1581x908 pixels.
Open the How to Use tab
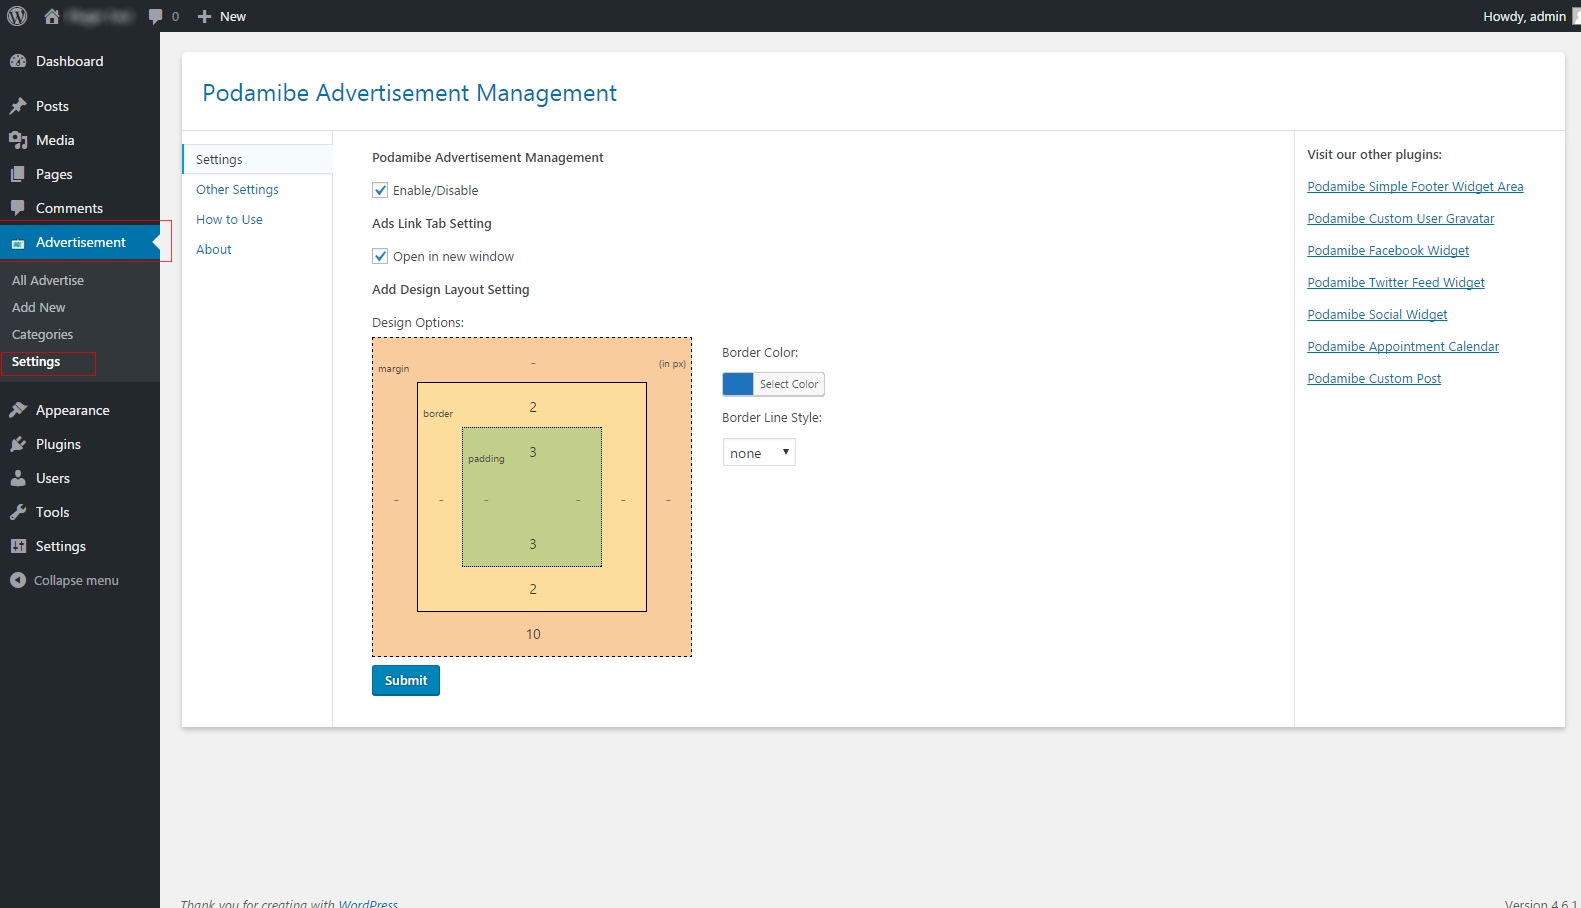[x=229, y=219]
